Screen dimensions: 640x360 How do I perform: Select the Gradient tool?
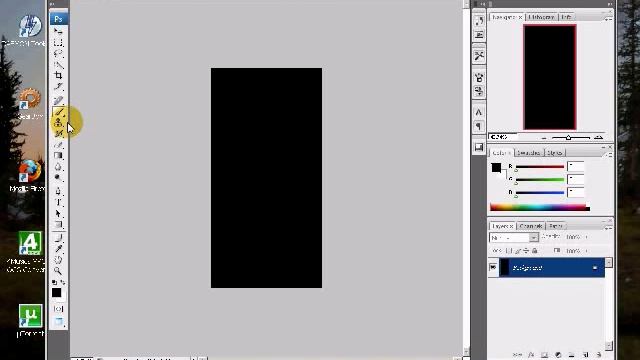click(58, 156)
